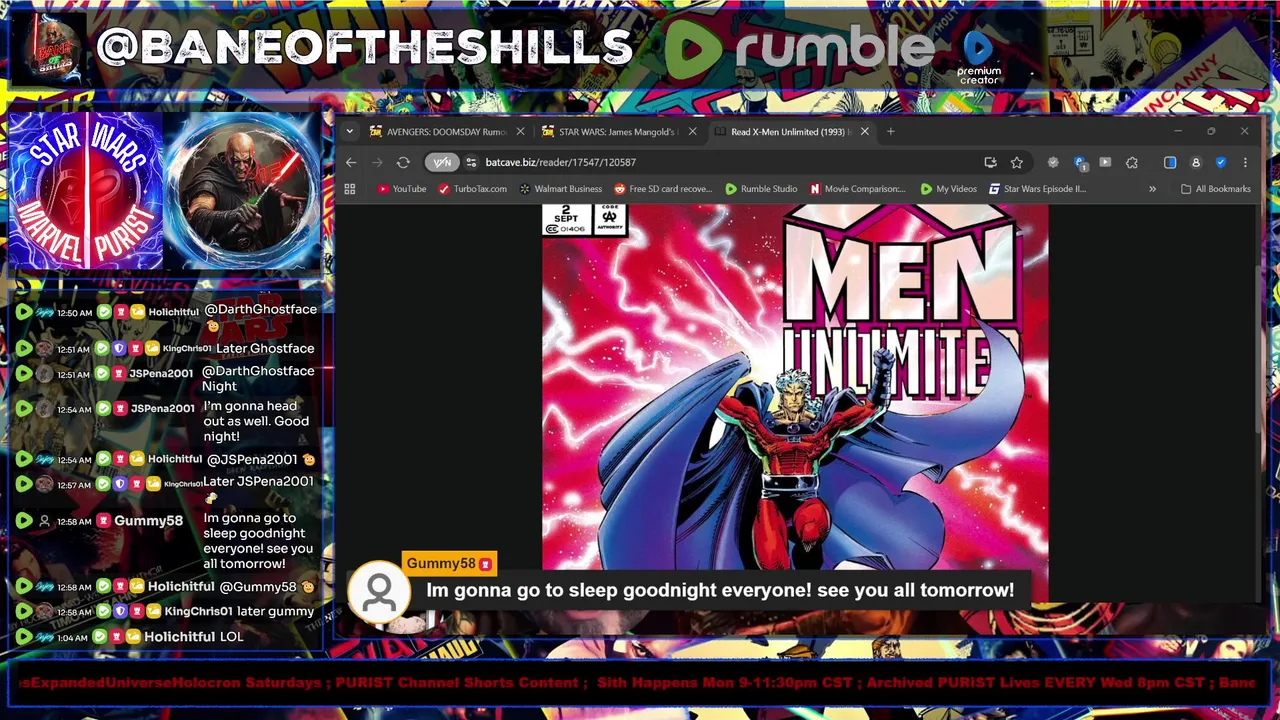This screenshot has height=720, width=1280.
Task: Open the browser three-dot menu
Action: [x=1245, y=162]
